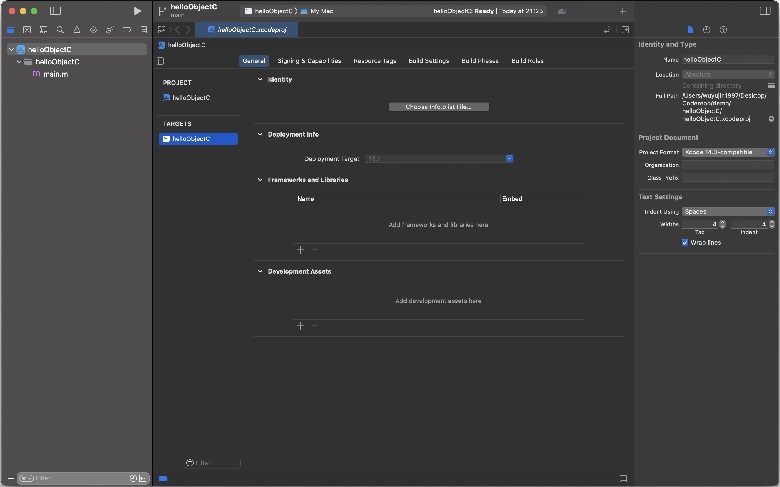Show the Quick Help inspector
Screen dimensions: 780x487
[723, 30]
